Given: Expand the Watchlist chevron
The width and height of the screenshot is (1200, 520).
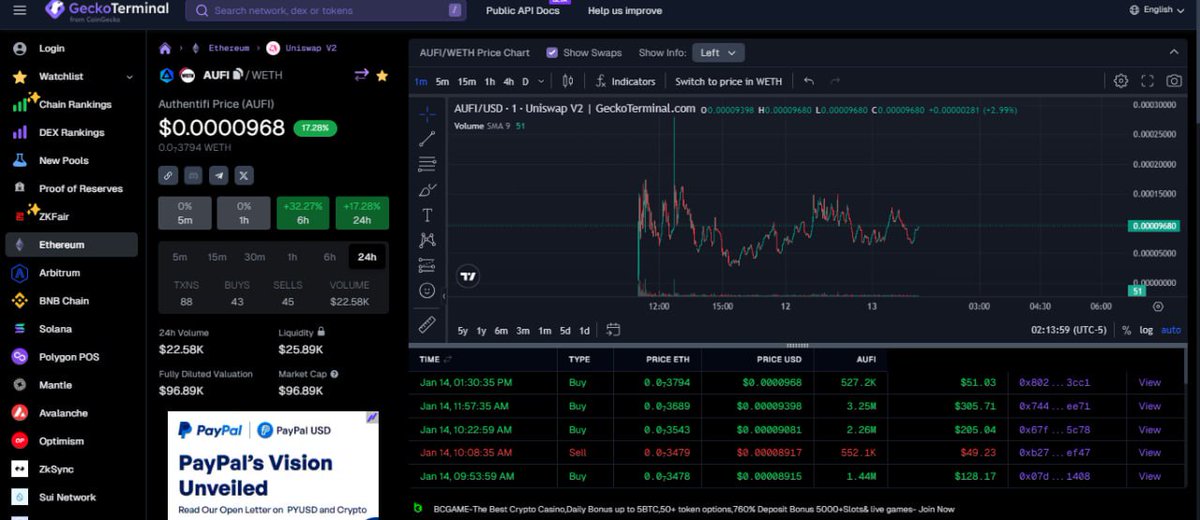Looking at the screenshot, I should click(129, 77).
